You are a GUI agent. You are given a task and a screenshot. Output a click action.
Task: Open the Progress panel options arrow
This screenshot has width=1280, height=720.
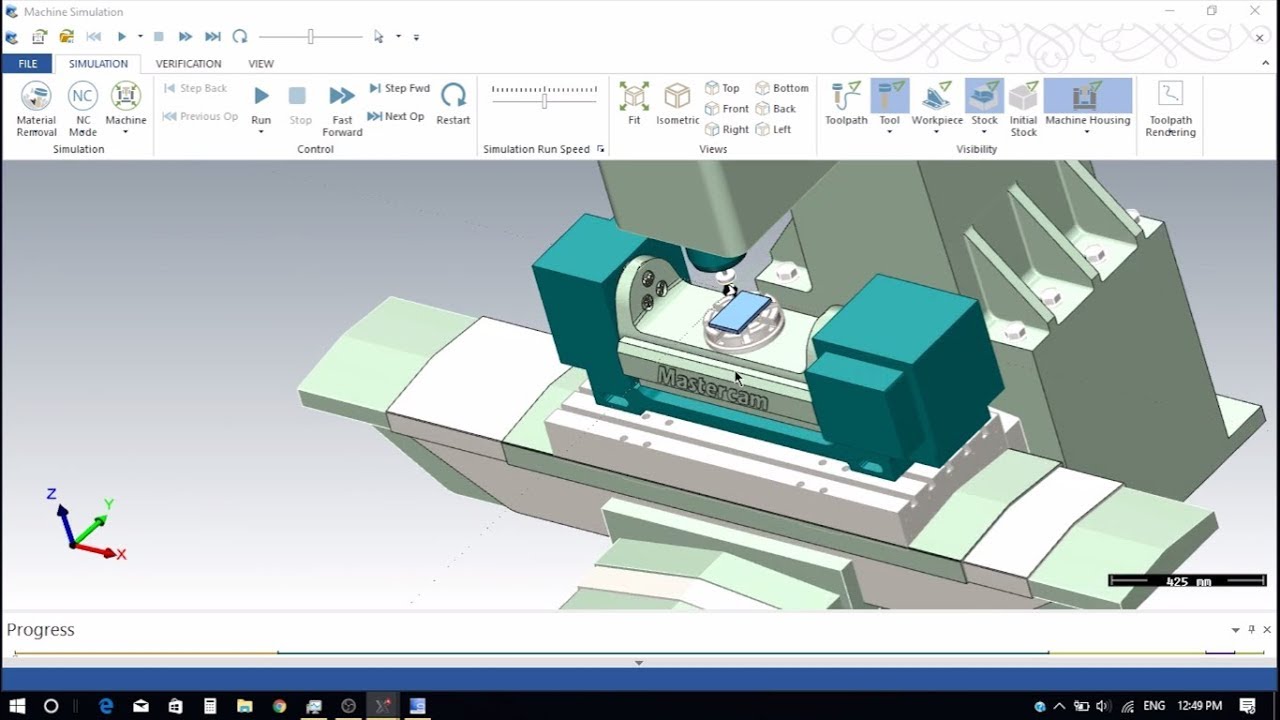(x=1235, y=630)
